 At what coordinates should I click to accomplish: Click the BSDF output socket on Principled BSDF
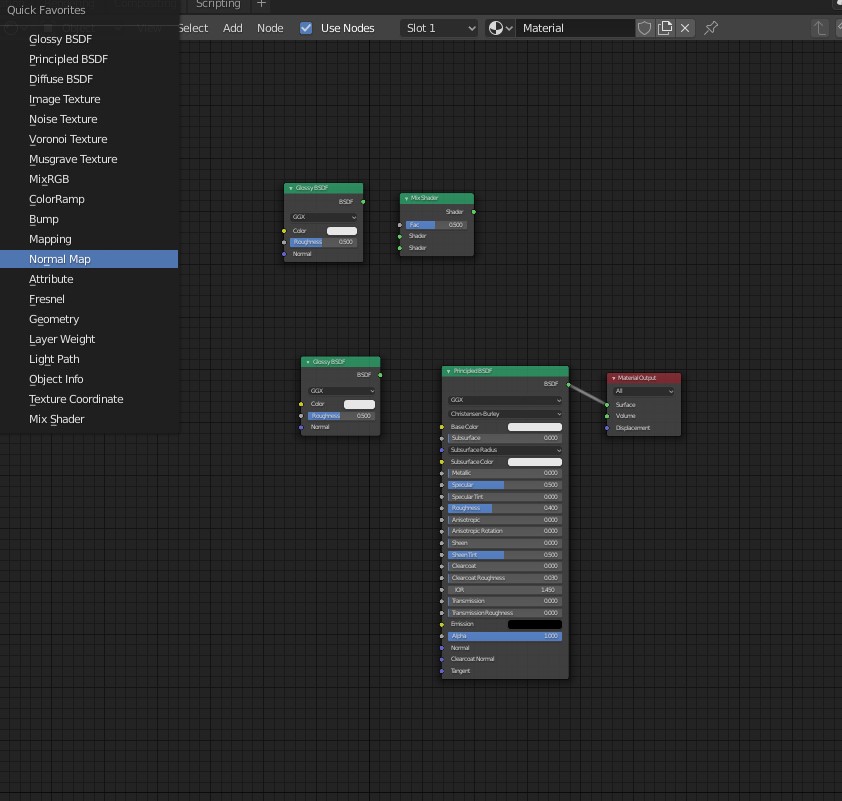[x=568, y=384]
